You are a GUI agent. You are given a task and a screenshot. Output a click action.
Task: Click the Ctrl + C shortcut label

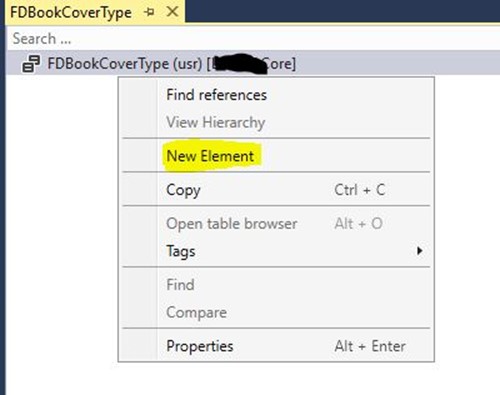(360, 190)
